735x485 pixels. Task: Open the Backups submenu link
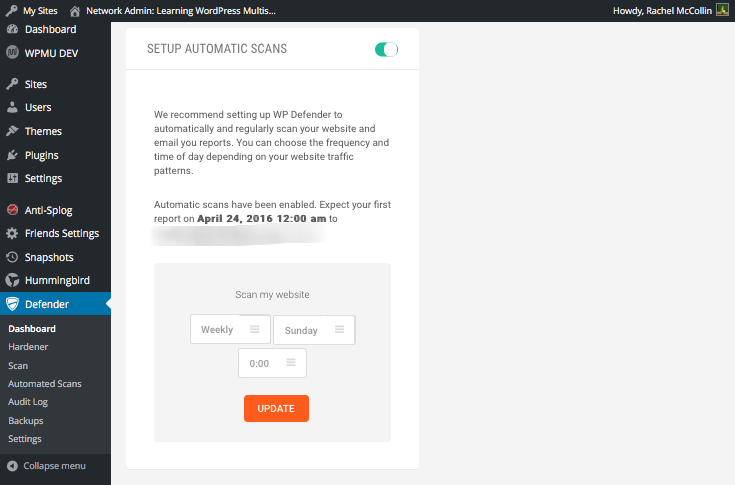25,420
